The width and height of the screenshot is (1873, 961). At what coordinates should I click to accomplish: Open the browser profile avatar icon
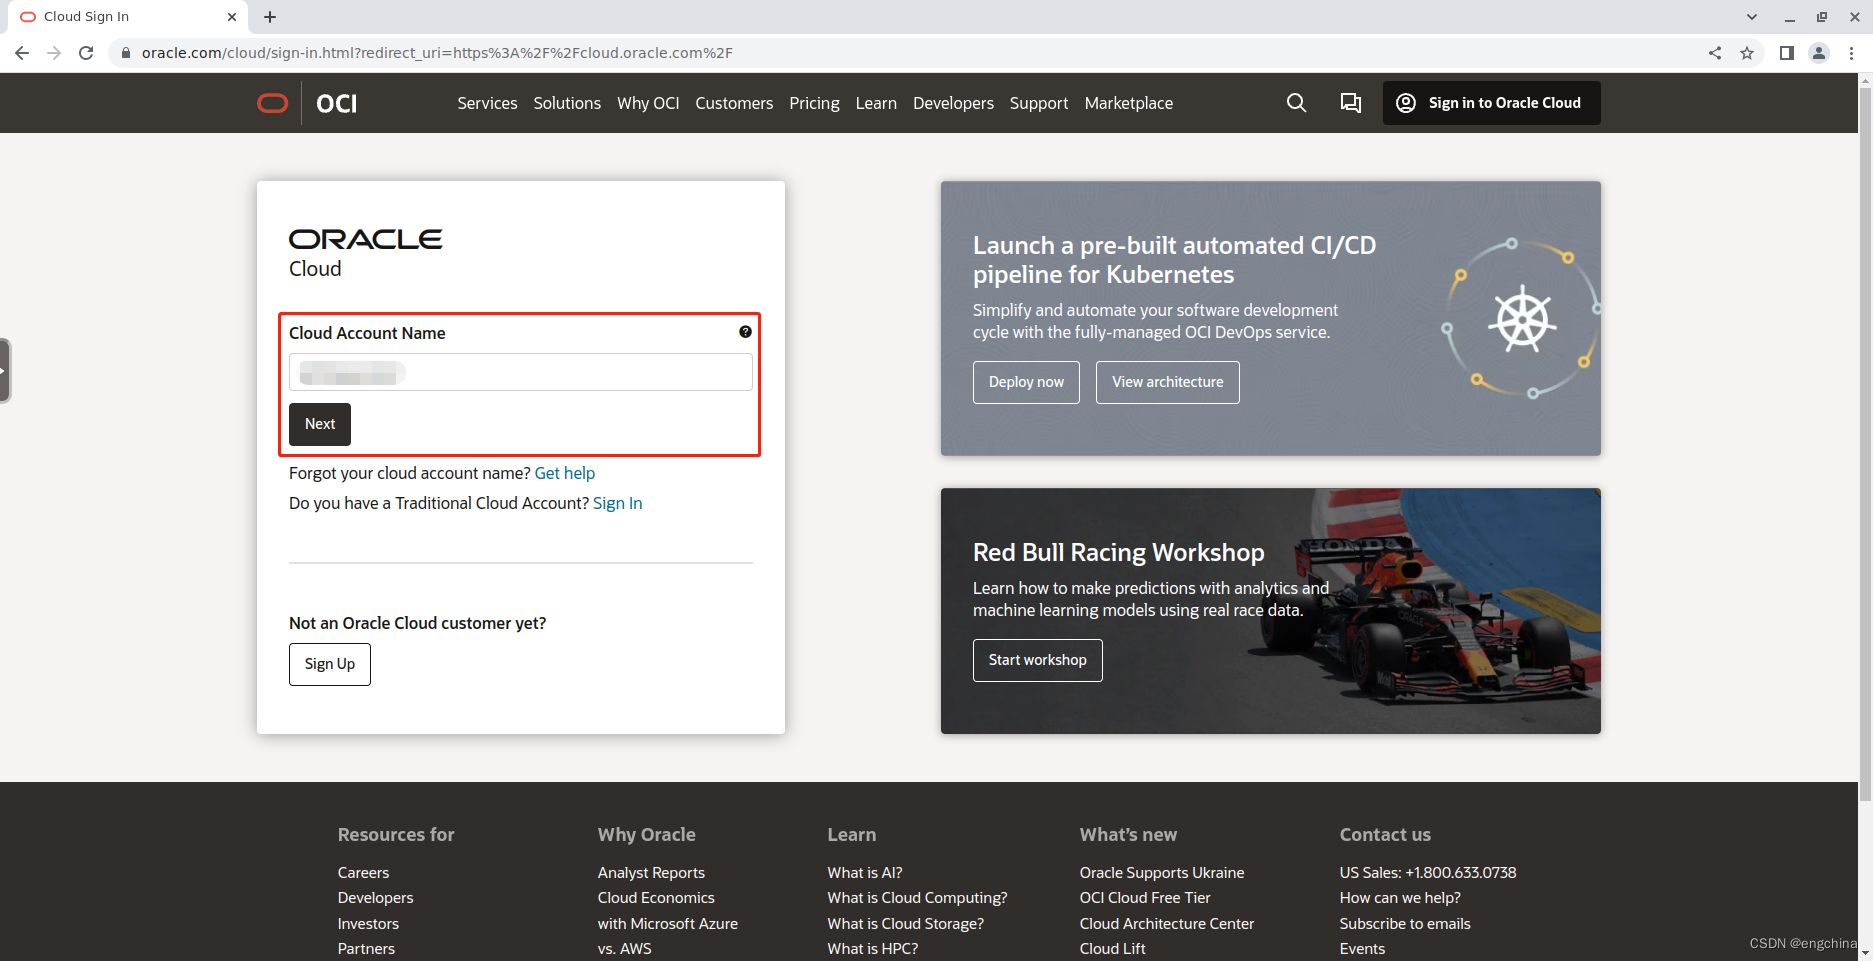pos(1819,53)
